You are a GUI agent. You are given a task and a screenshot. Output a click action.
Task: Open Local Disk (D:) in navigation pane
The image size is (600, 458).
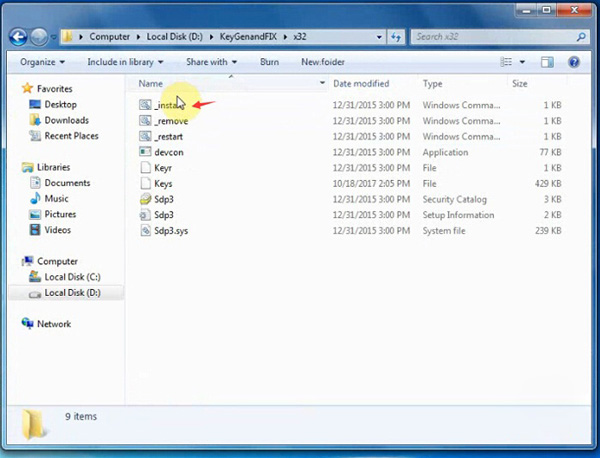point(72,293)
